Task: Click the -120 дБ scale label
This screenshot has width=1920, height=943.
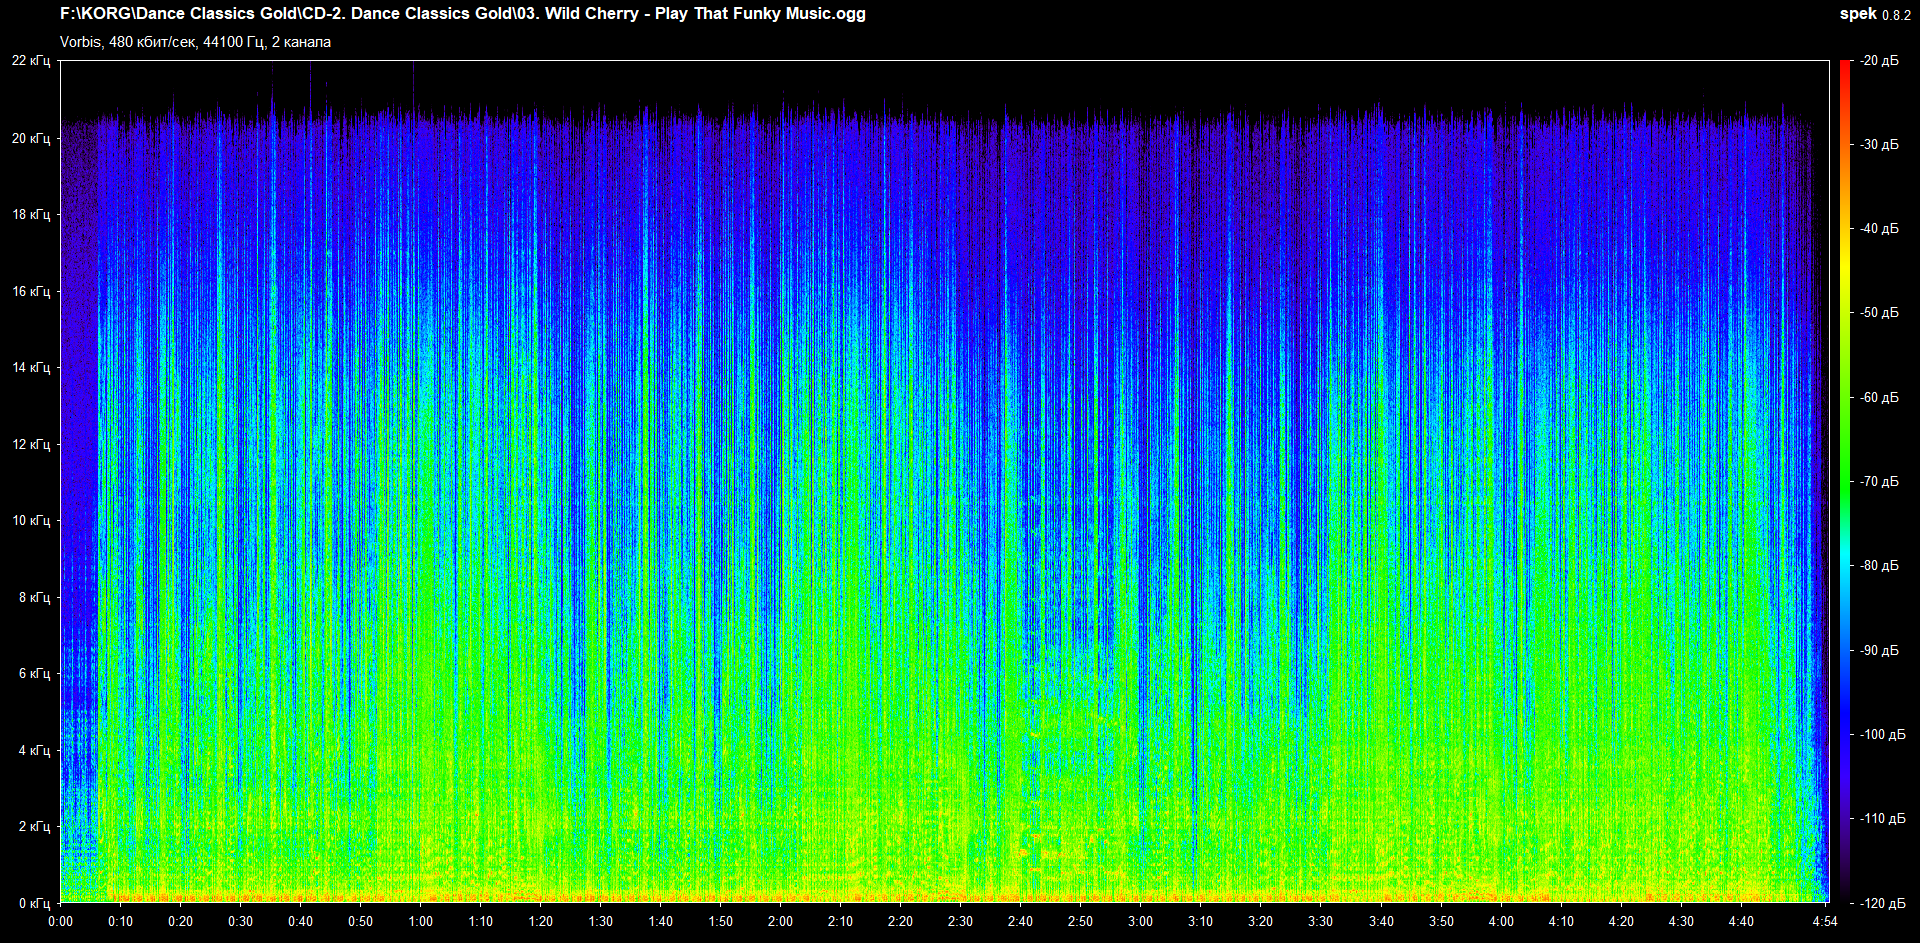Action: pyautogui.click(x=1882, y=903)
